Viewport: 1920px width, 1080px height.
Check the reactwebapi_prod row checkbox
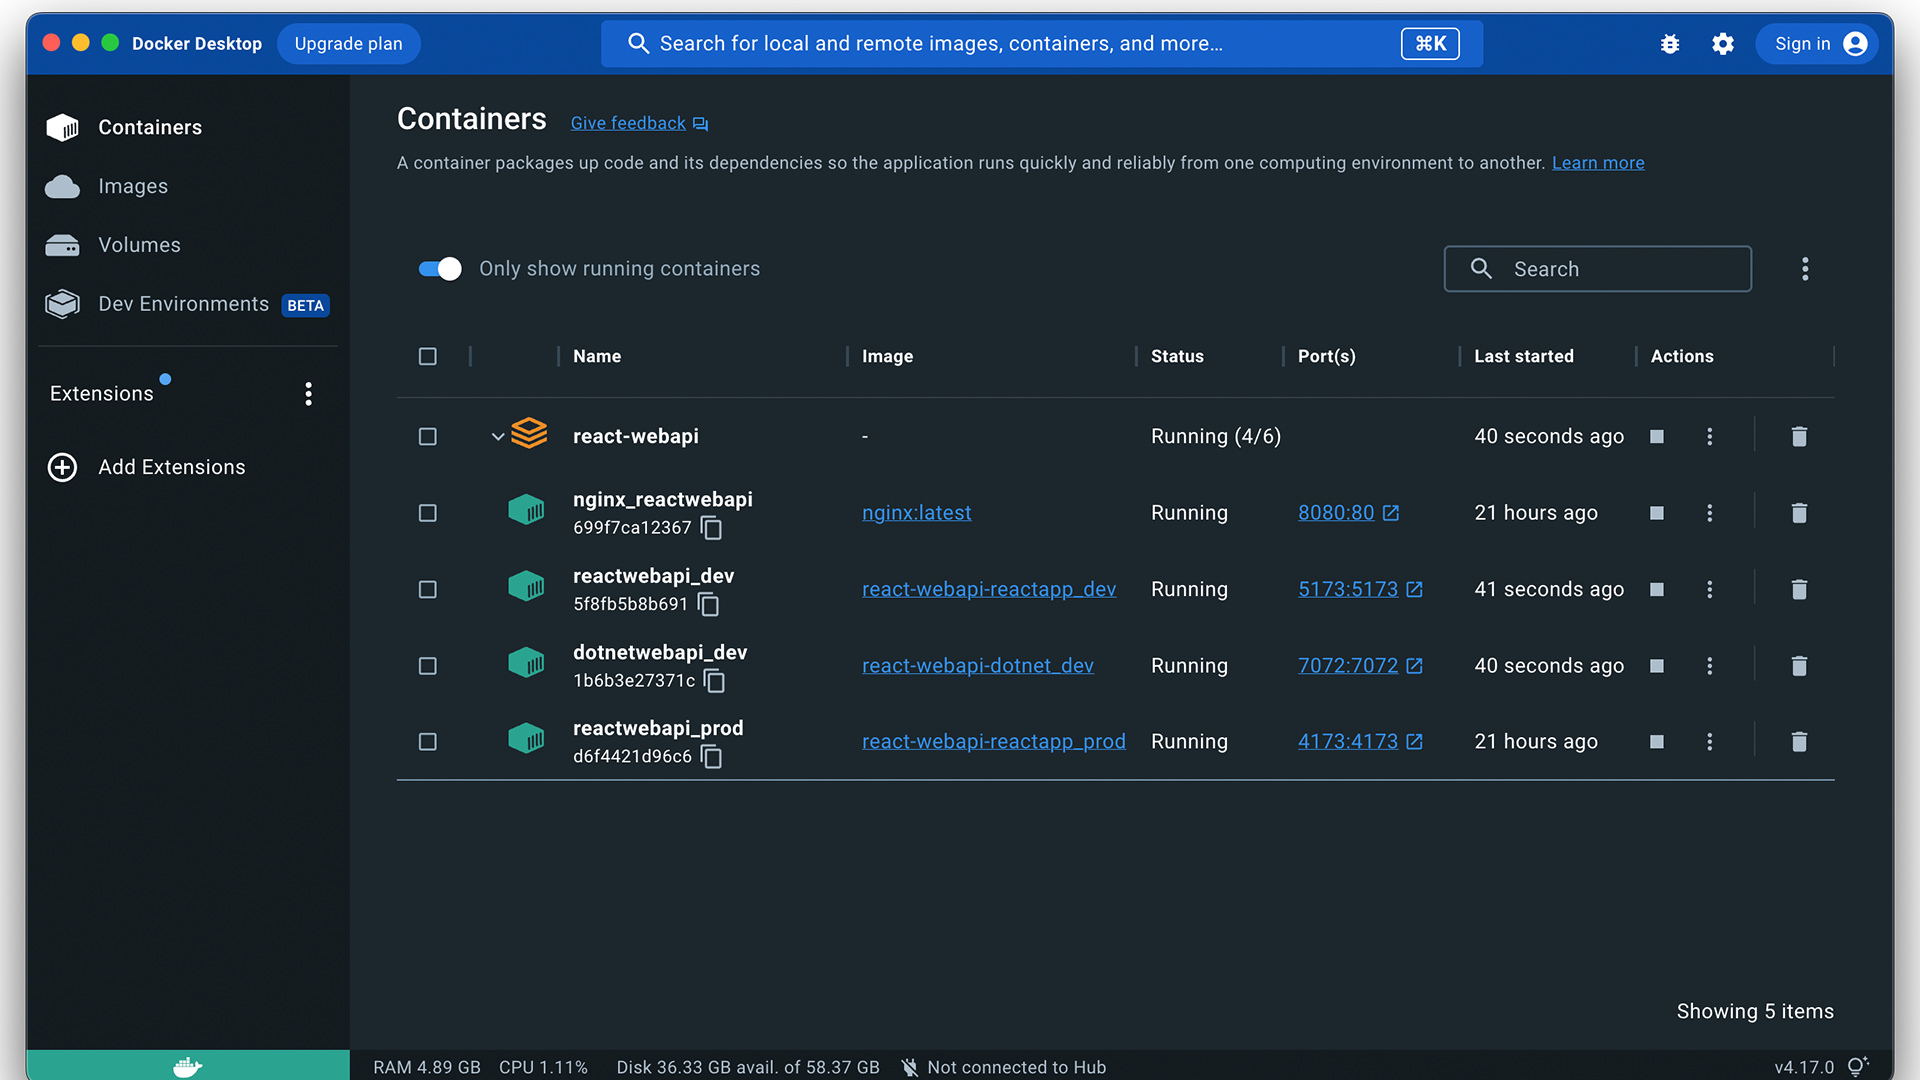pos(428,742)
